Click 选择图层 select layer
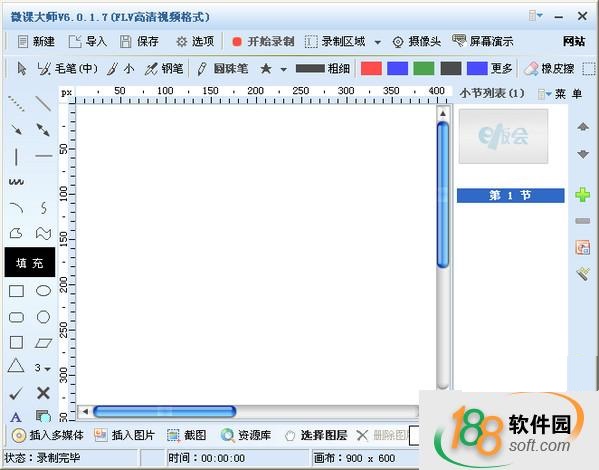 coord(316,435)
